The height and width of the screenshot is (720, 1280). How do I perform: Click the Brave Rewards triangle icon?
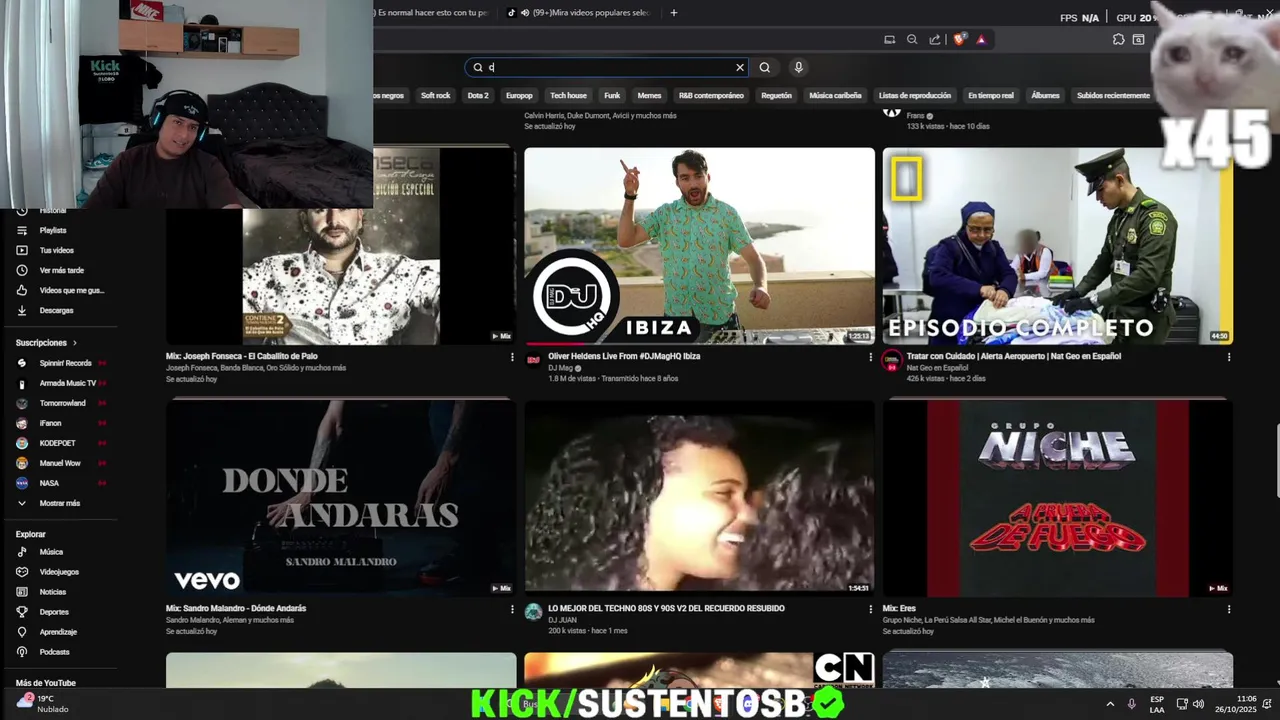click(x=981, y=39)
